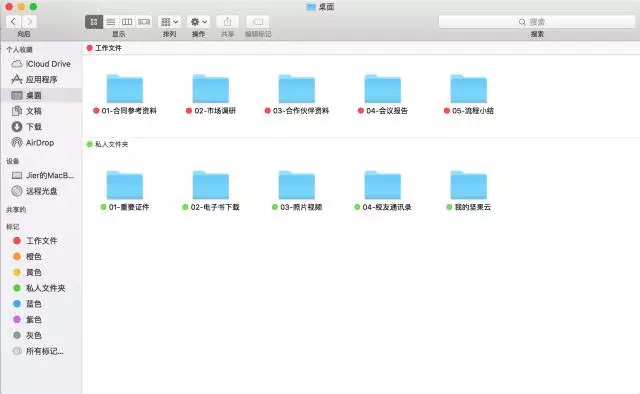Go back with the left arrow
The image size is (640, 394).
point(13,22)
